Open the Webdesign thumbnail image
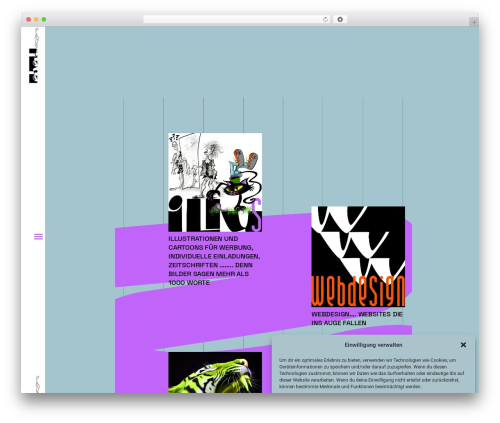This screenshot has width=500, height=423. [x=358, y=256]
